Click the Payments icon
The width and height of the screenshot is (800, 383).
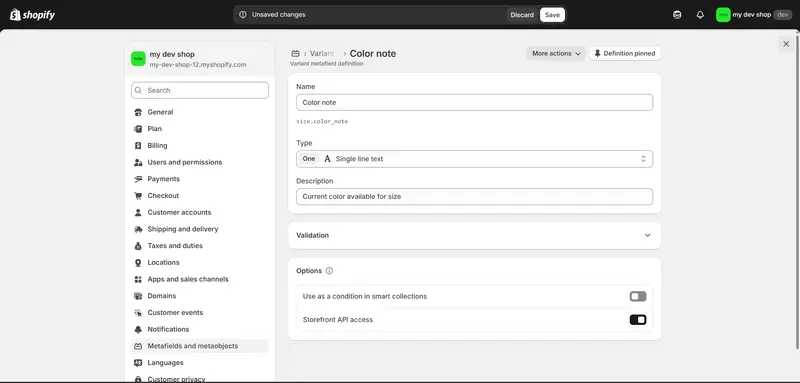(x=138, y=179)
